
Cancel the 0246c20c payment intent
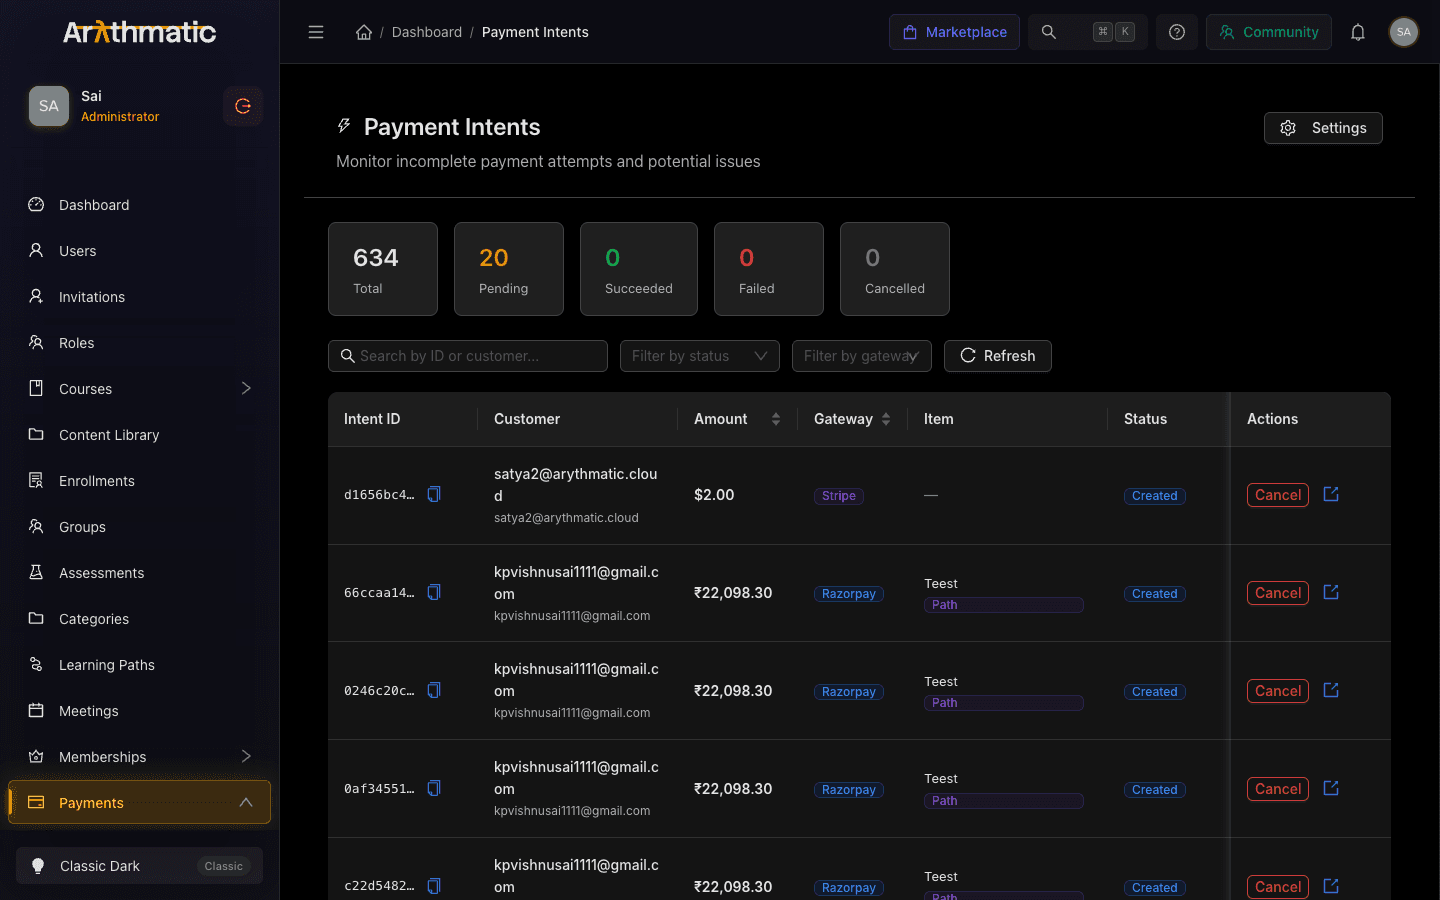[1278, 691]
